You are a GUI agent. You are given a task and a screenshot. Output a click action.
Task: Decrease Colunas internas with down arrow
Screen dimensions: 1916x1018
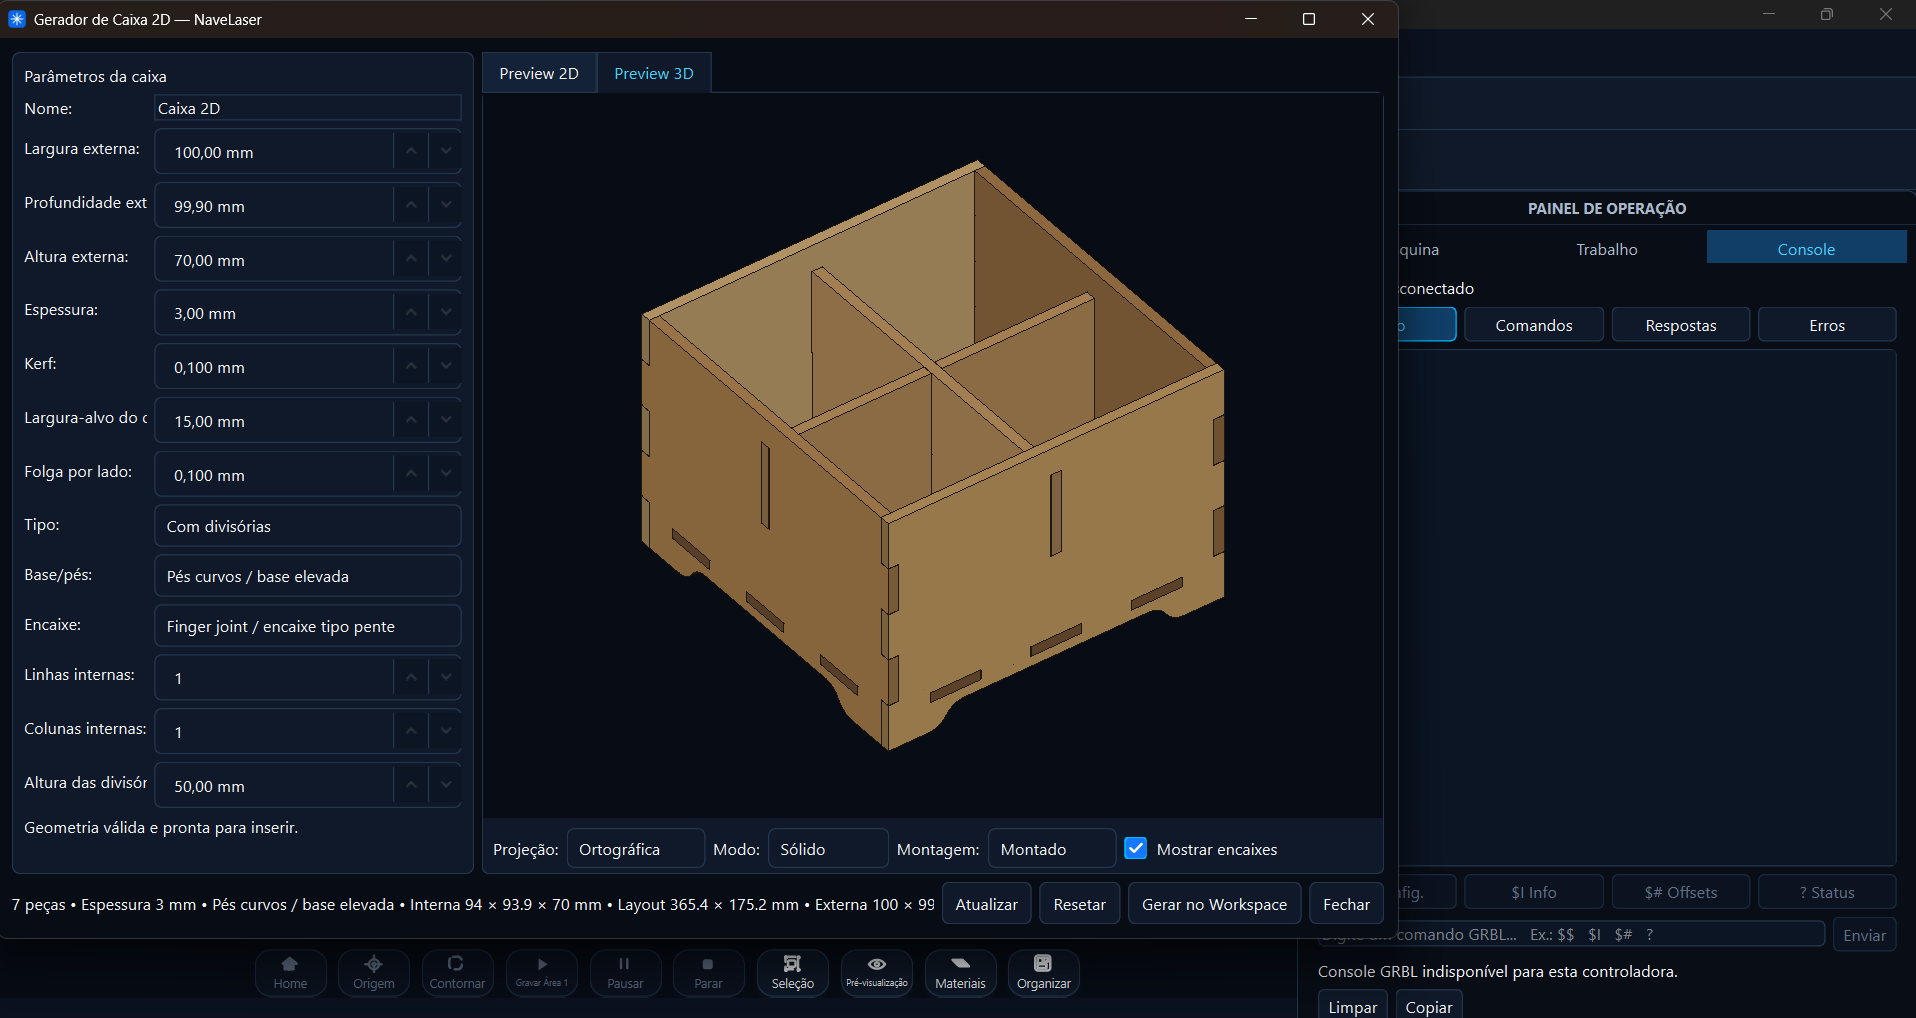446,732
